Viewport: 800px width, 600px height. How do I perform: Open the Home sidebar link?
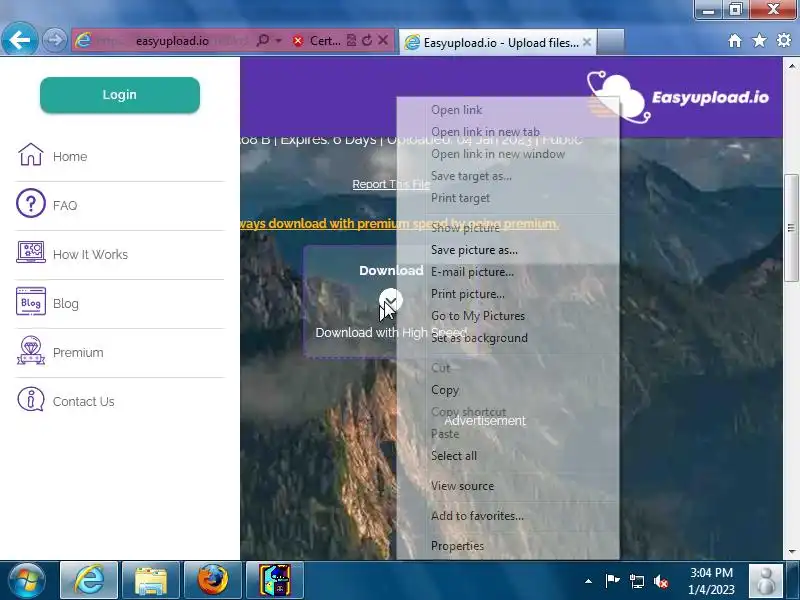tap(70, 157)
